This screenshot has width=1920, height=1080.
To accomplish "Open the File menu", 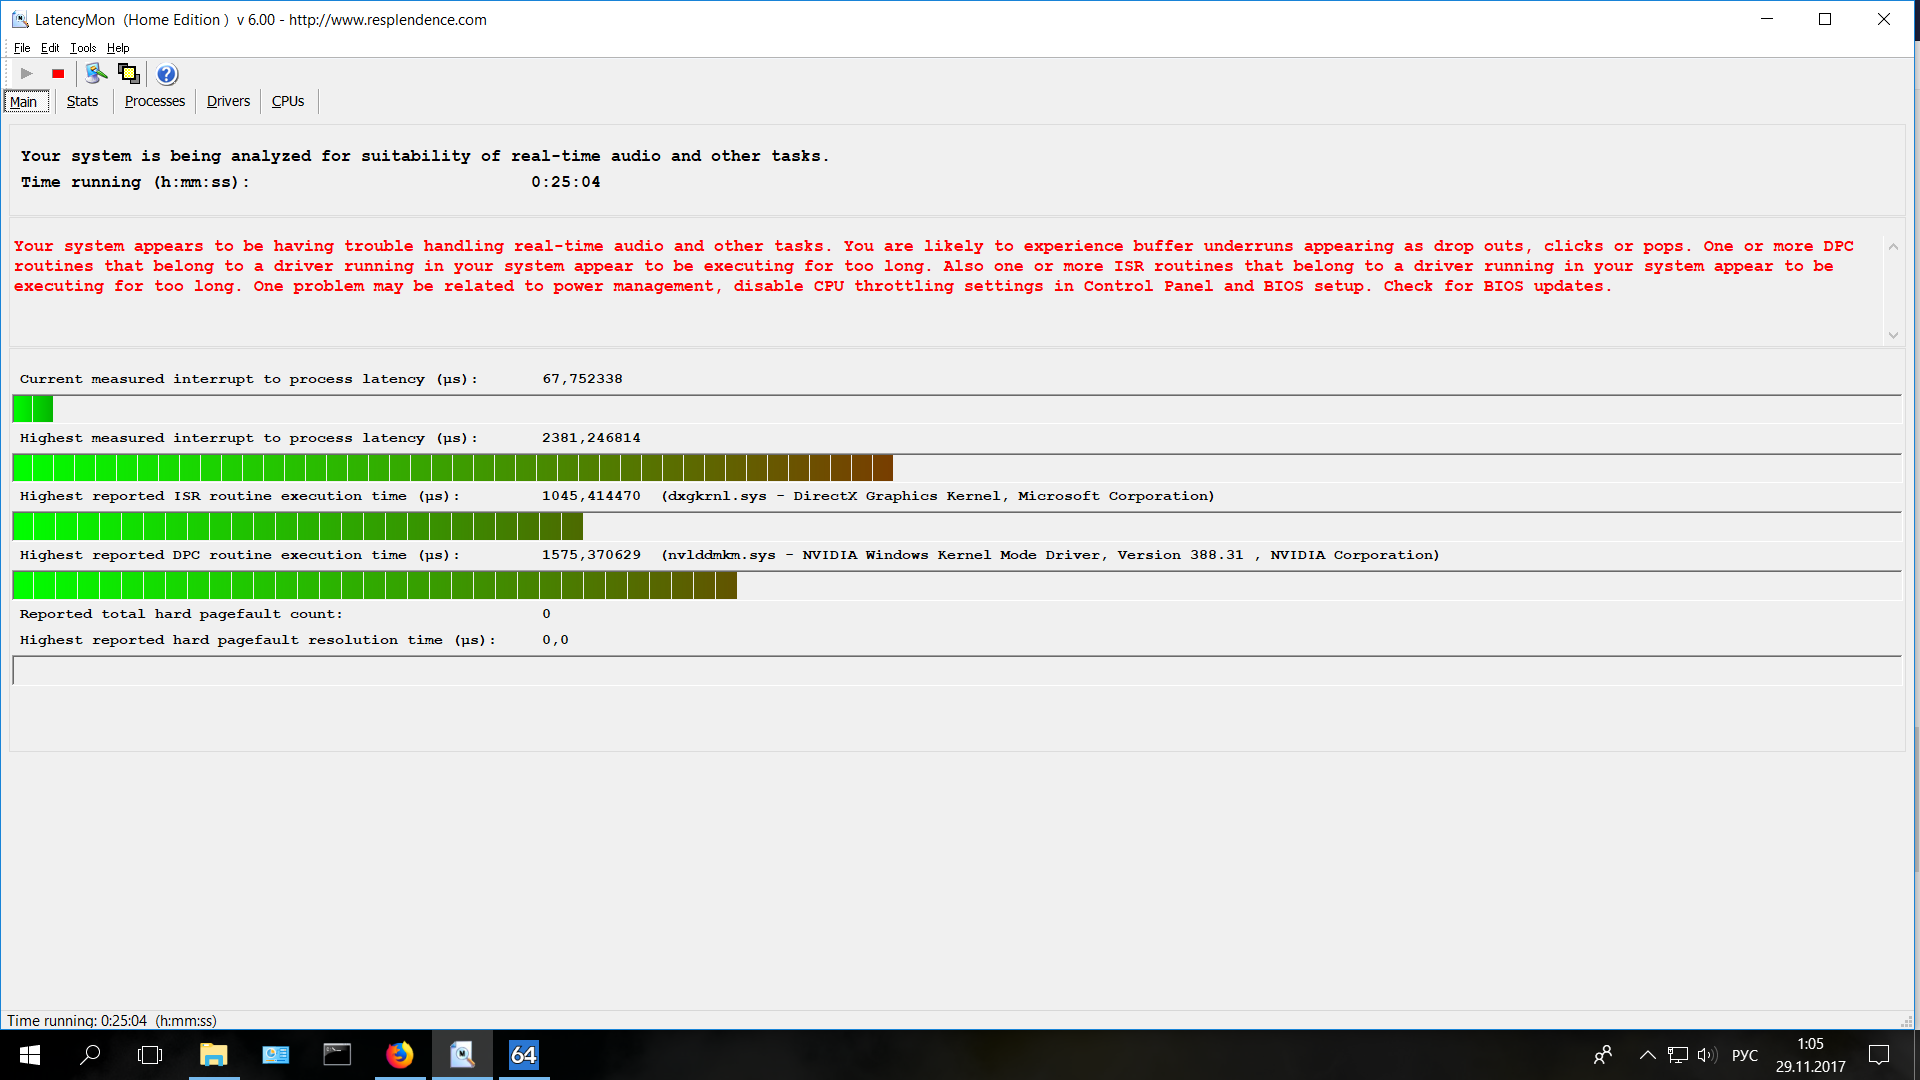I will pyautogui.click(x=22, y=48).
